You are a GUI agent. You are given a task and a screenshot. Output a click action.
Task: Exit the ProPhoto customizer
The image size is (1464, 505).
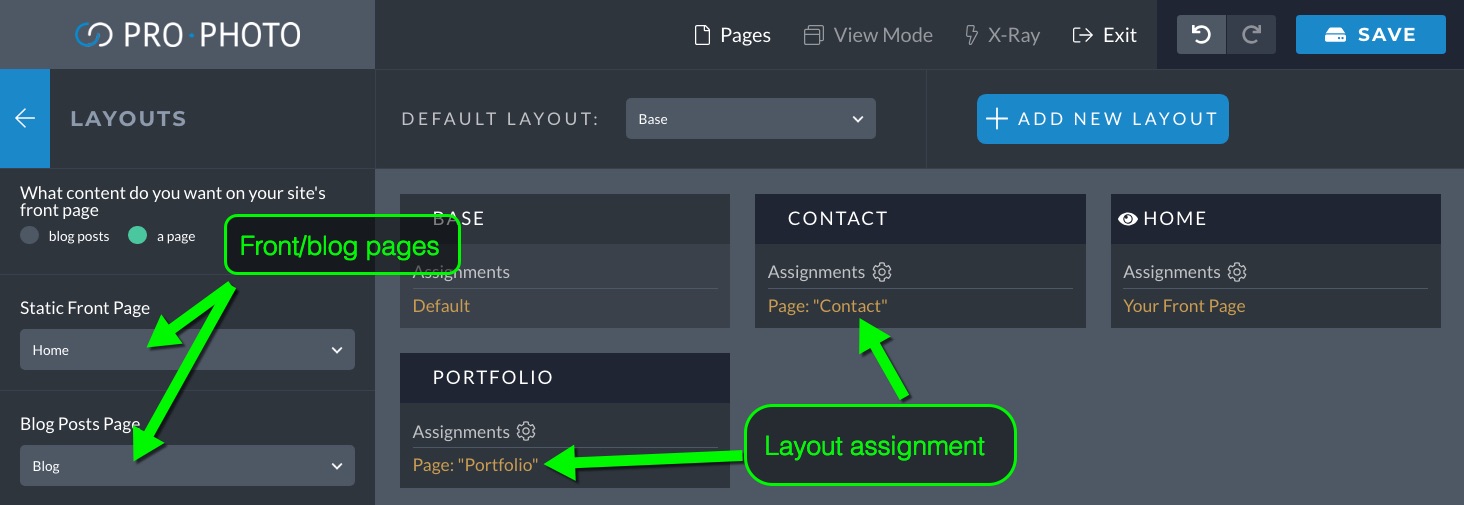click(x=1104, y=35)
